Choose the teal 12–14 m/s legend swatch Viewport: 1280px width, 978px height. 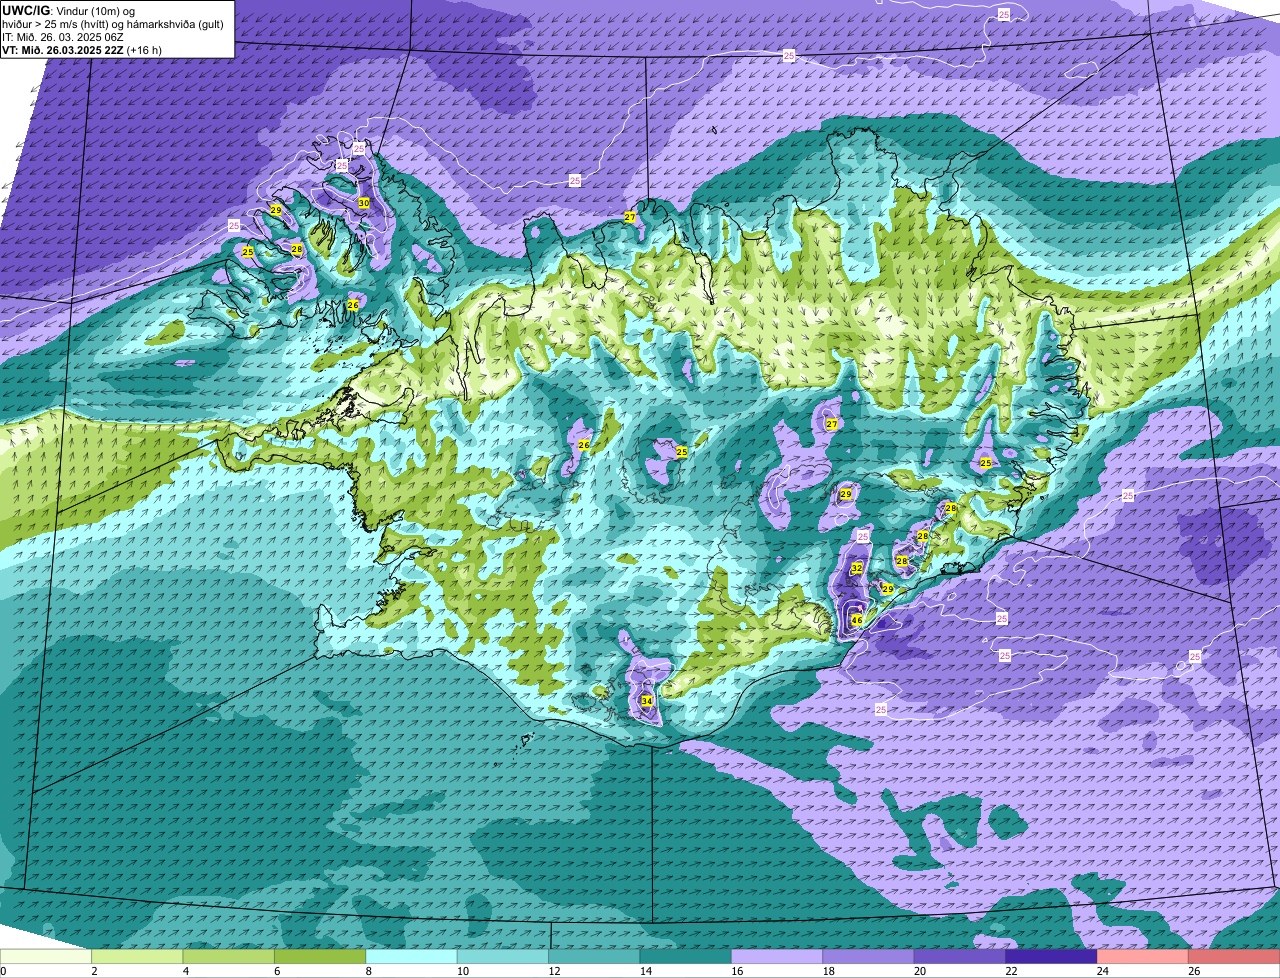click(x=595, y=957)
